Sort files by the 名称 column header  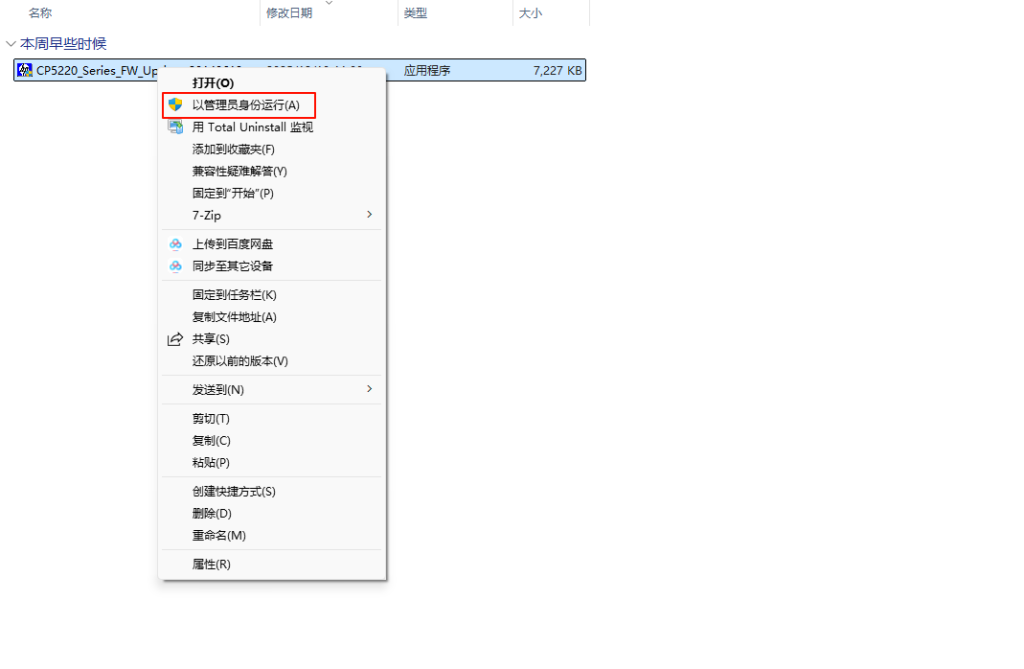point(40,13)
